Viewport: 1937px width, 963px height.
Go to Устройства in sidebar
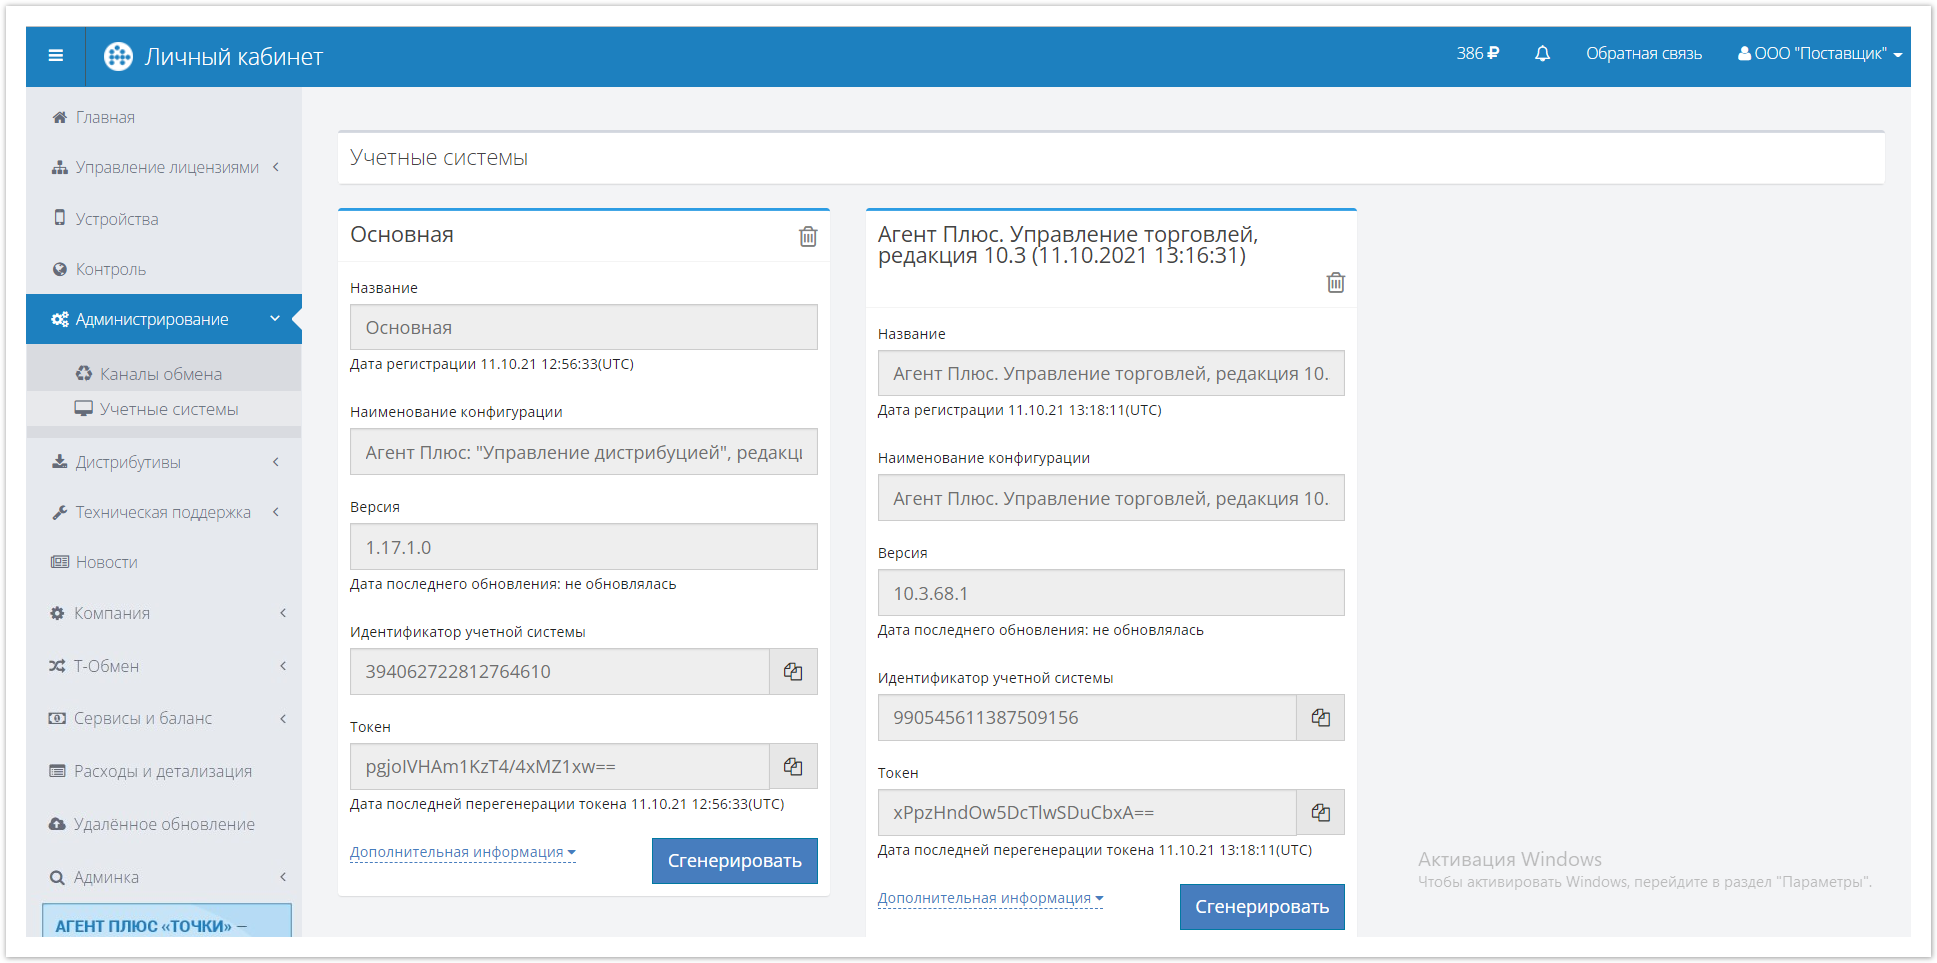coord(116,219)
